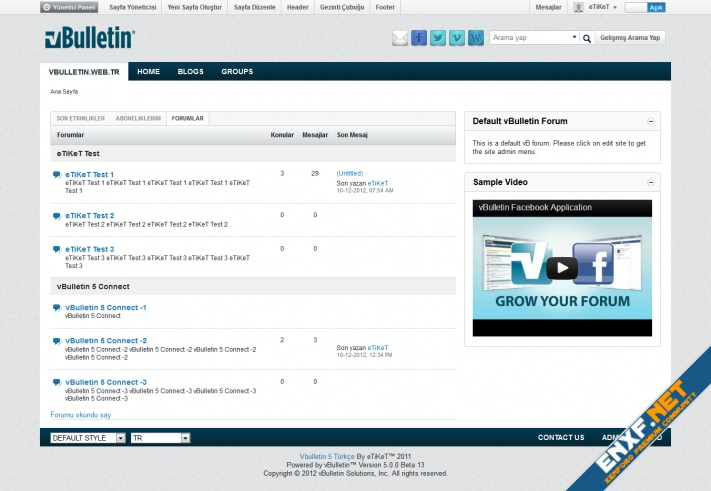Open the BLOGS navigation tab

(x=190, y=72)
